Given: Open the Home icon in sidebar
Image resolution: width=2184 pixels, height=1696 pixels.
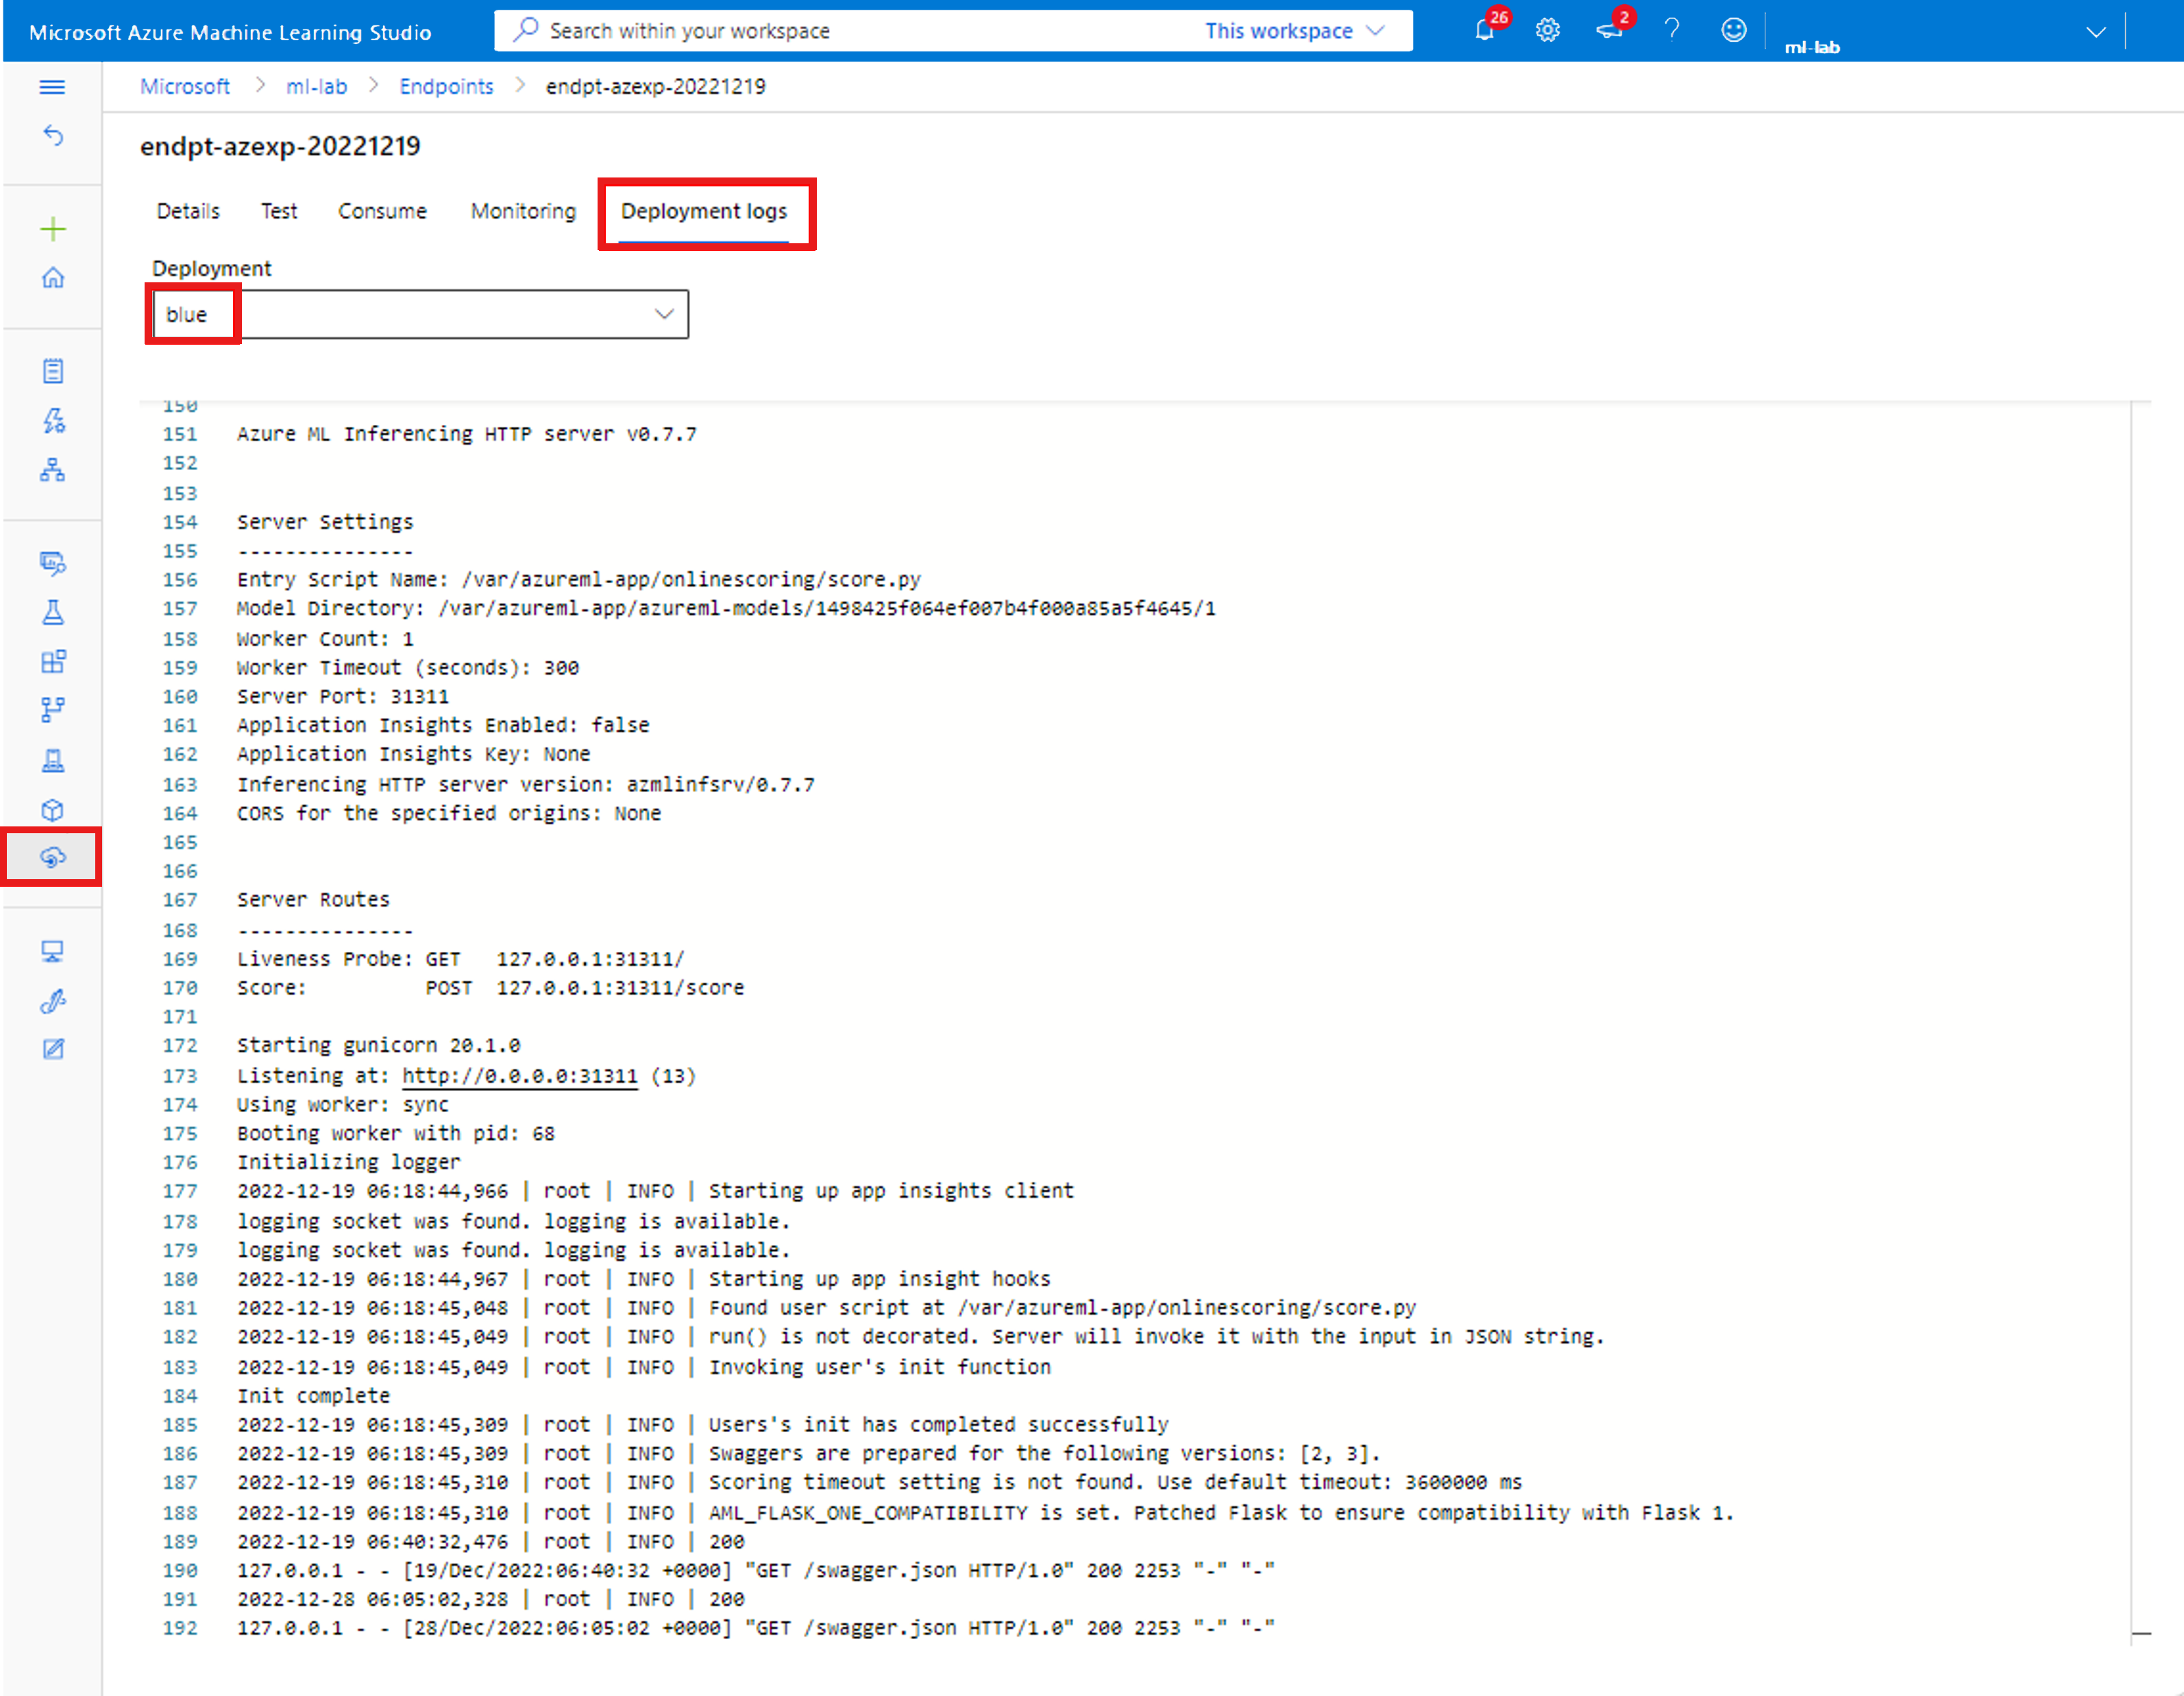Looking at the screenshot, I should [53, 277].
